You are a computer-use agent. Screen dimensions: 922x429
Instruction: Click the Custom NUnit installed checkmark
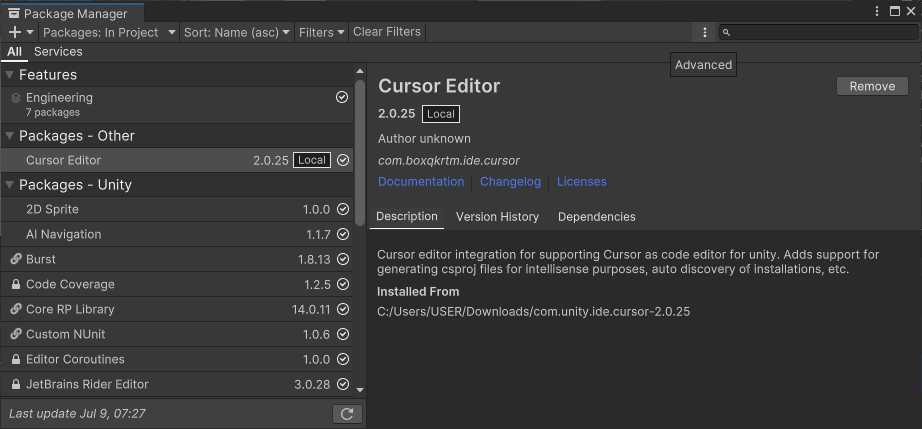tap(343, 334)
